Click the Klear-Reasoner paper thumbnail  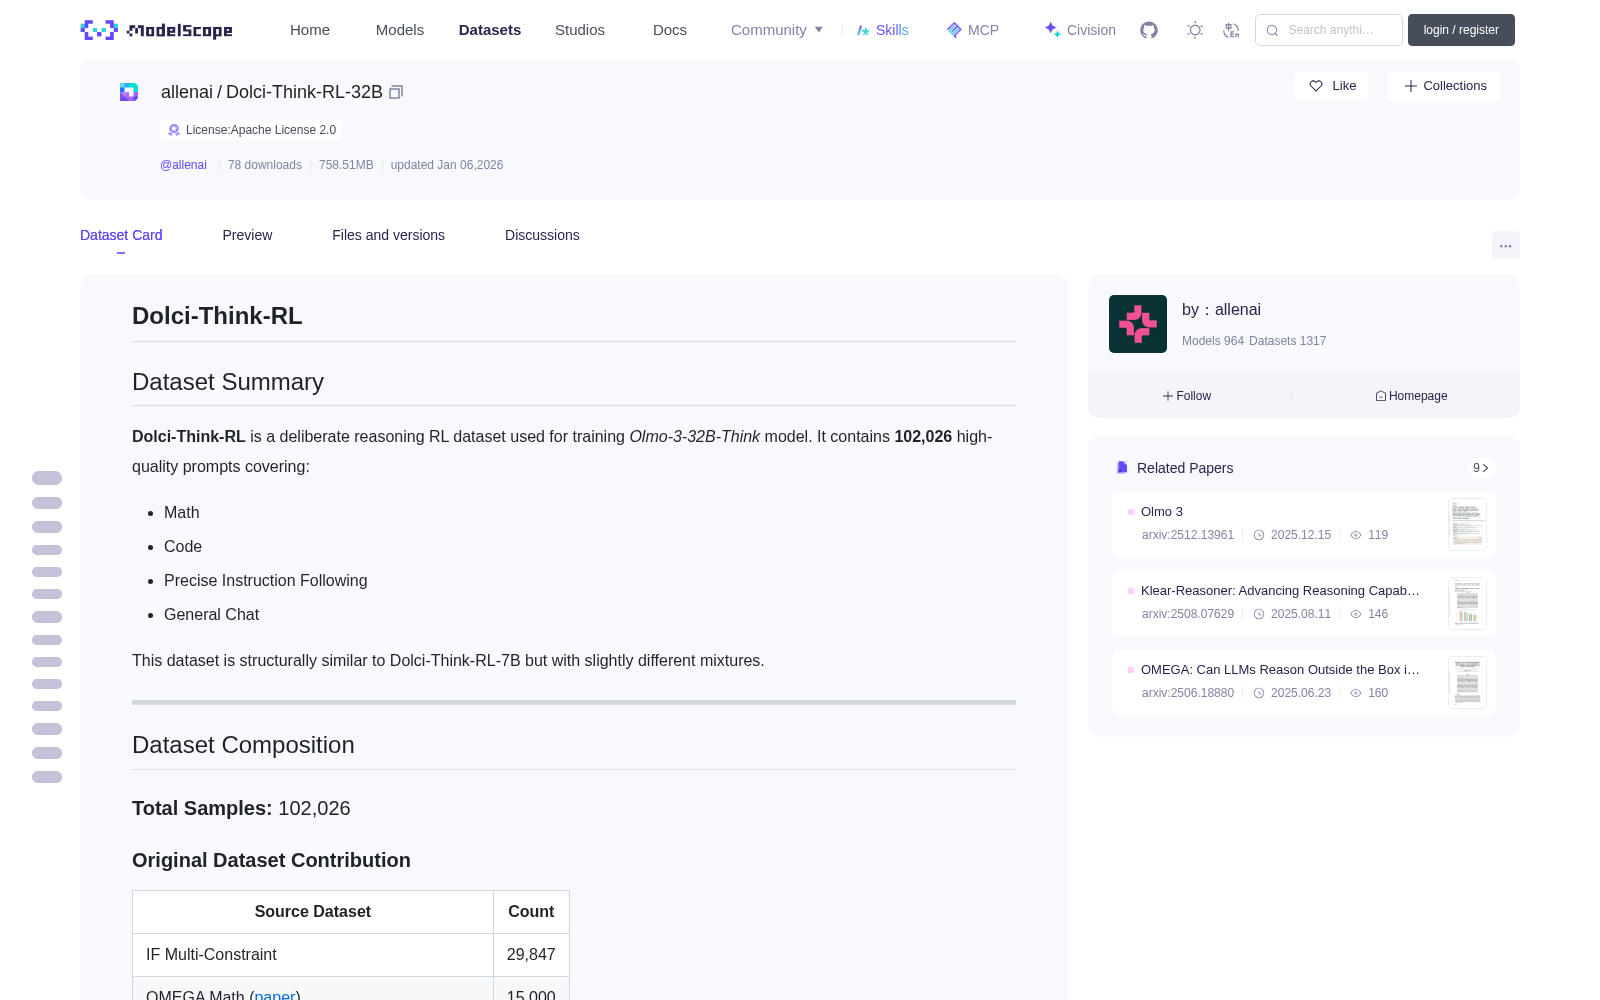1467,603
